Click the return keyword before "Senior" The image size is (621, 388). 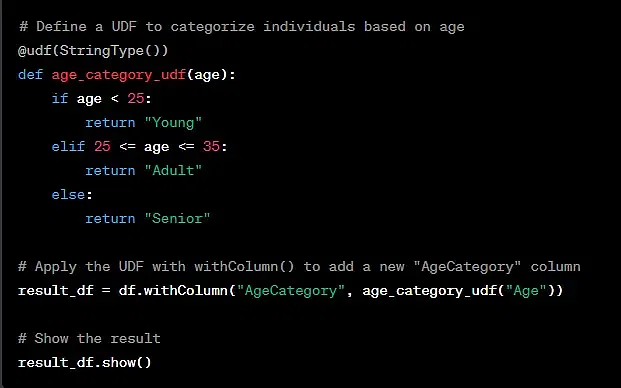tap(110, 219)
